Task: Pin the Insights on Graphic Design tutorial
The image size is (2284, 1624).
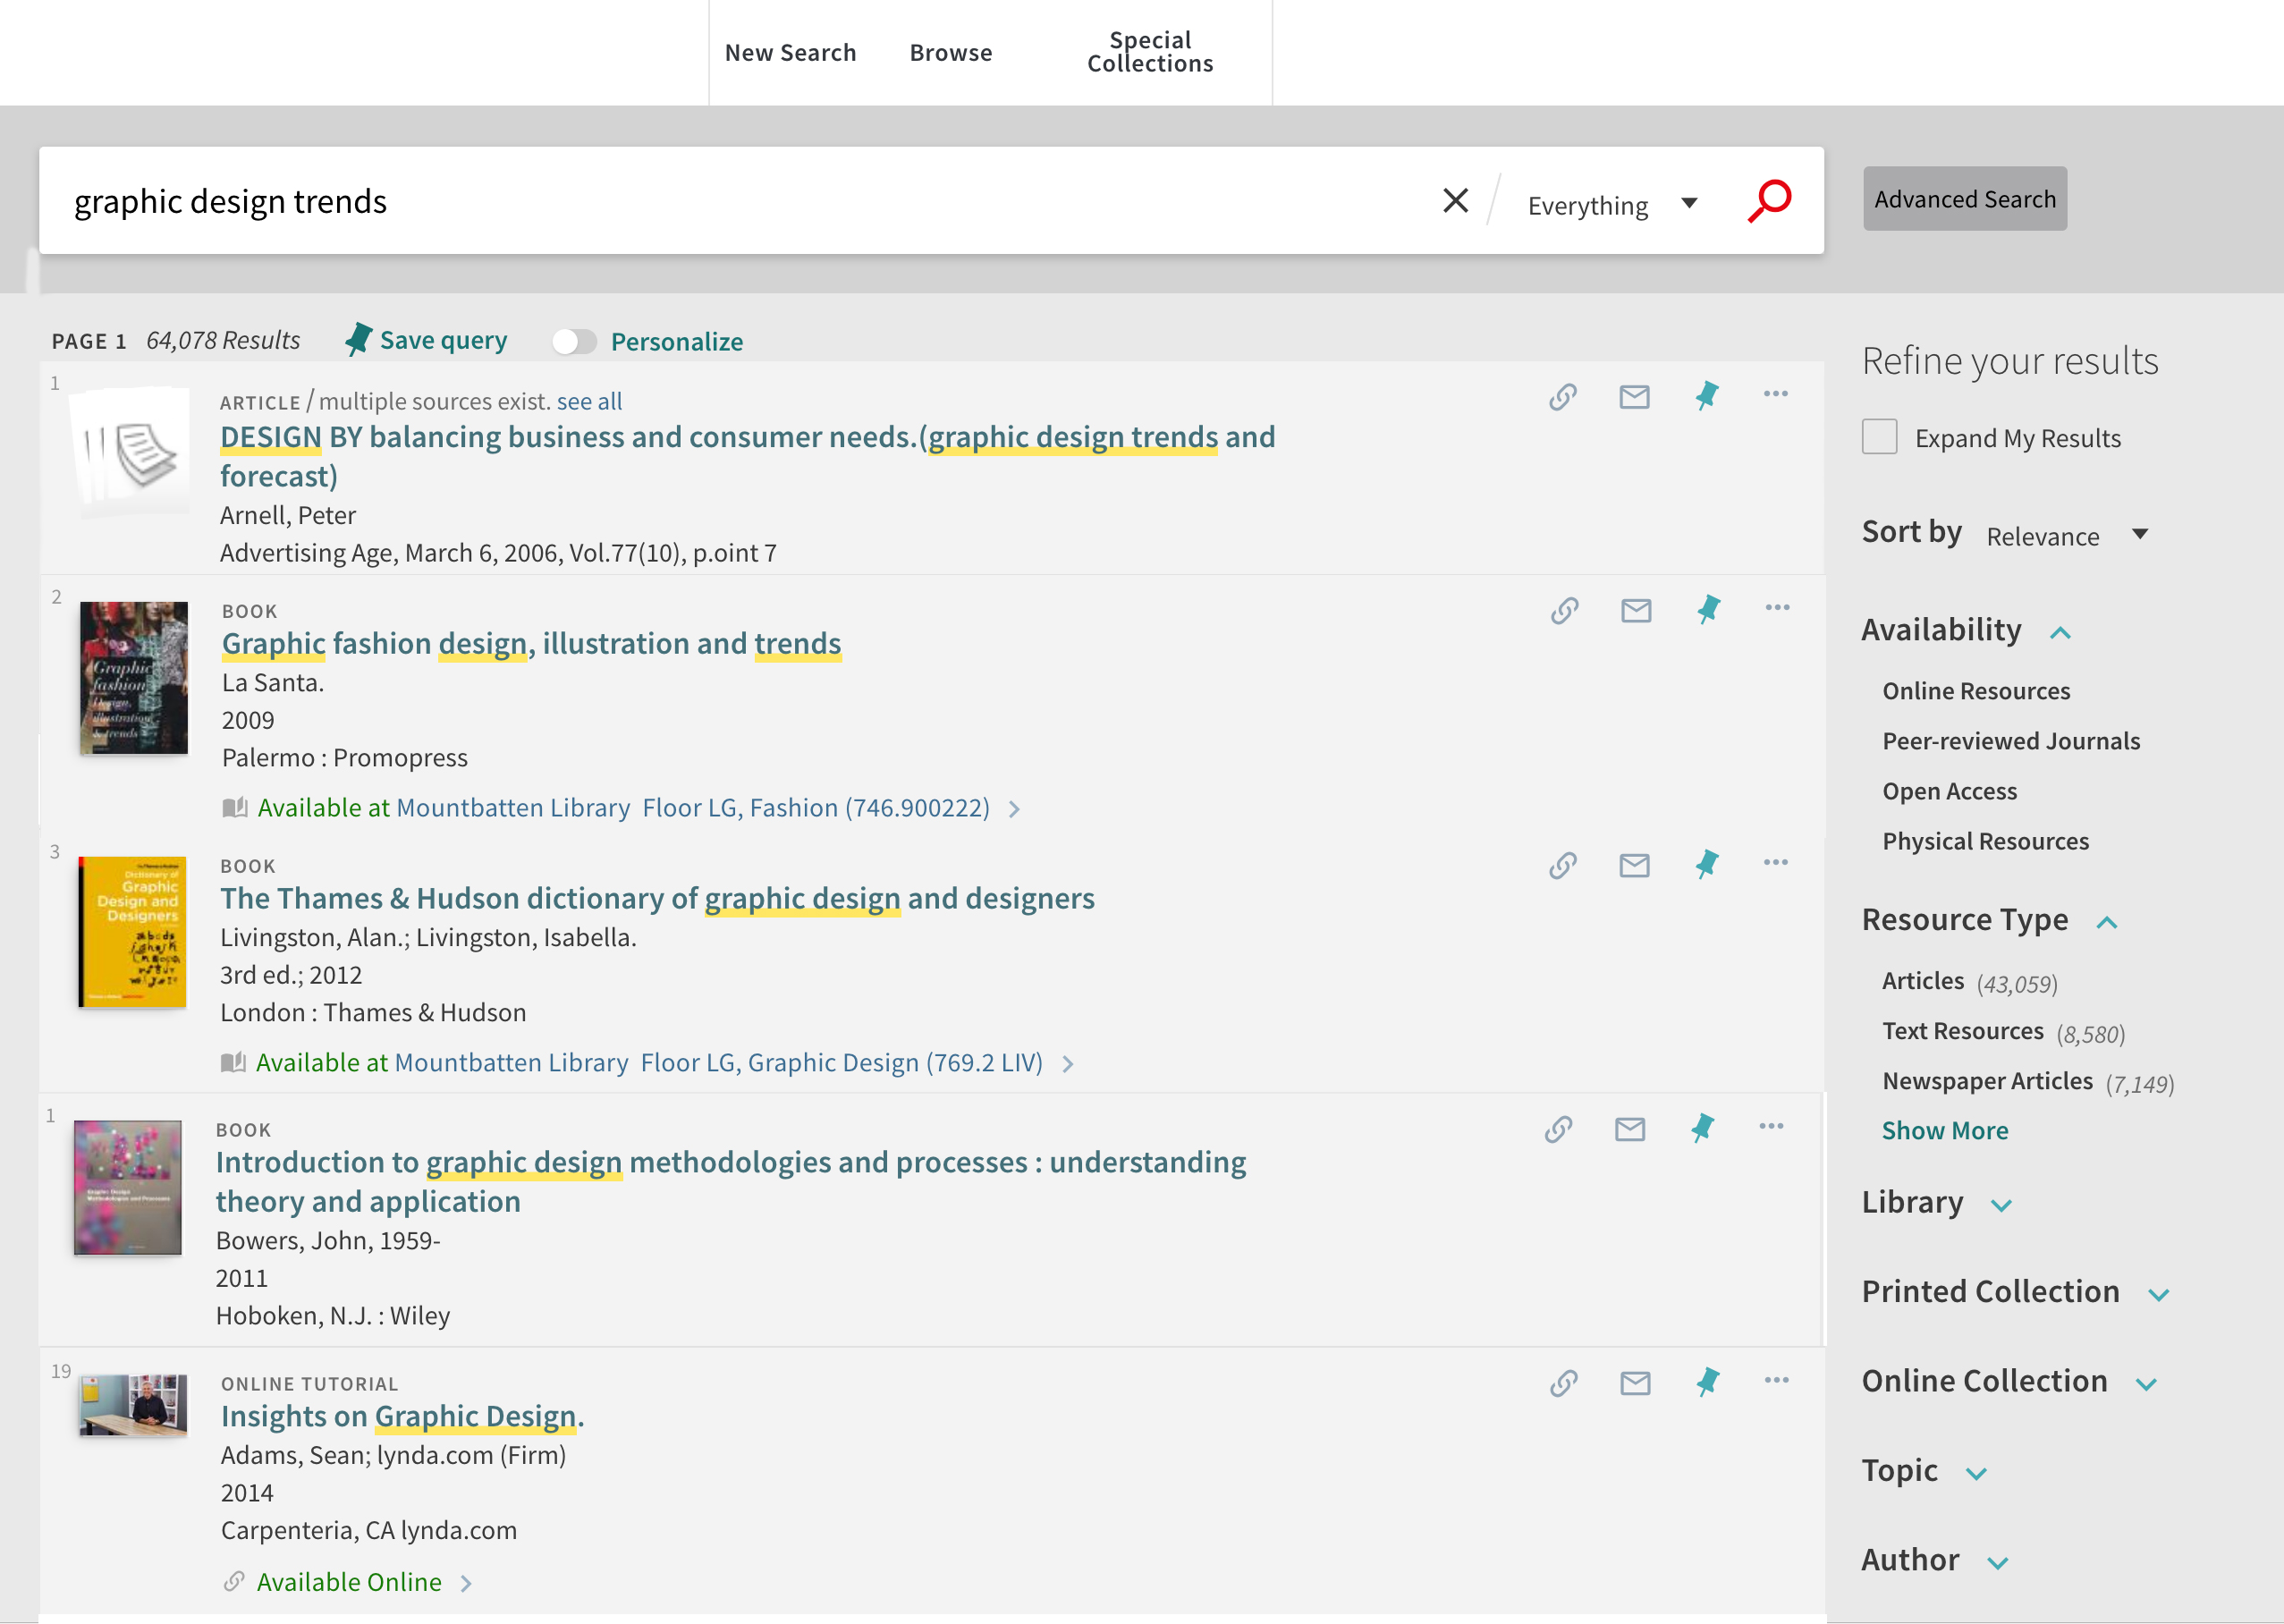Action: click(x=1707, y=1382)
